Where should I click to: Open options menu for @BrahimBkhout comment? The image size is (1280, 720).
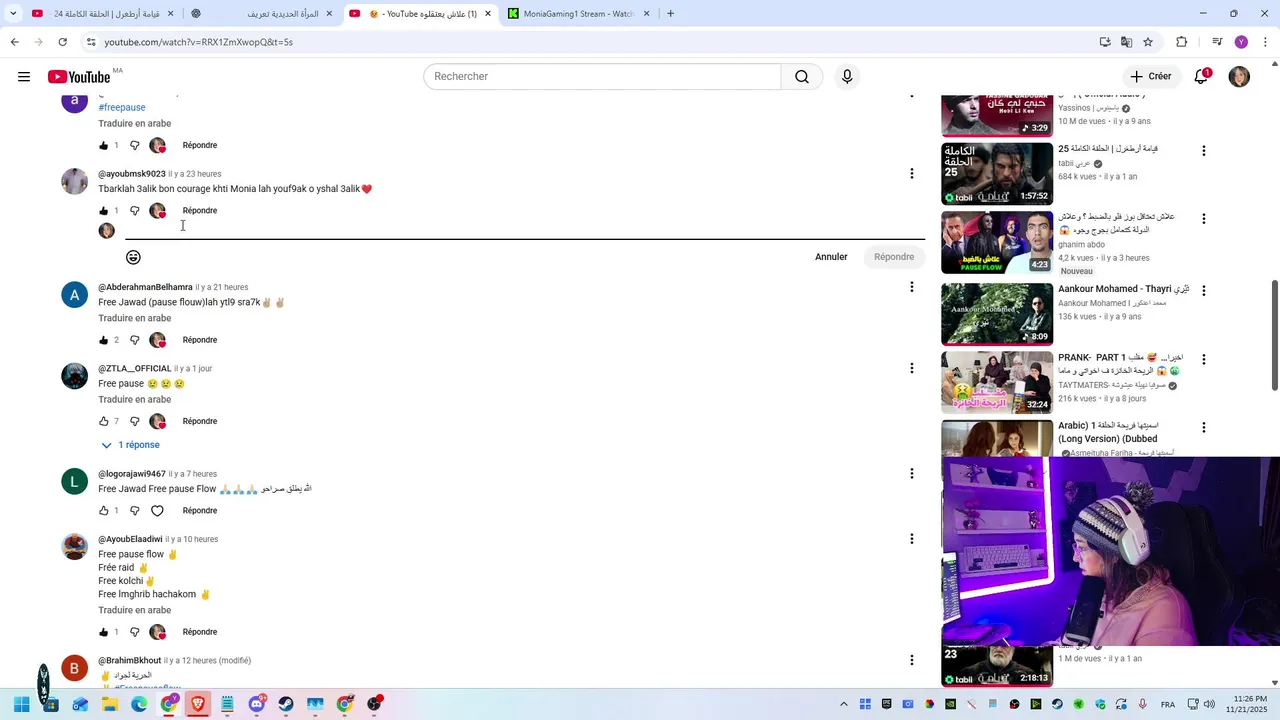click(x=911, y=660)
